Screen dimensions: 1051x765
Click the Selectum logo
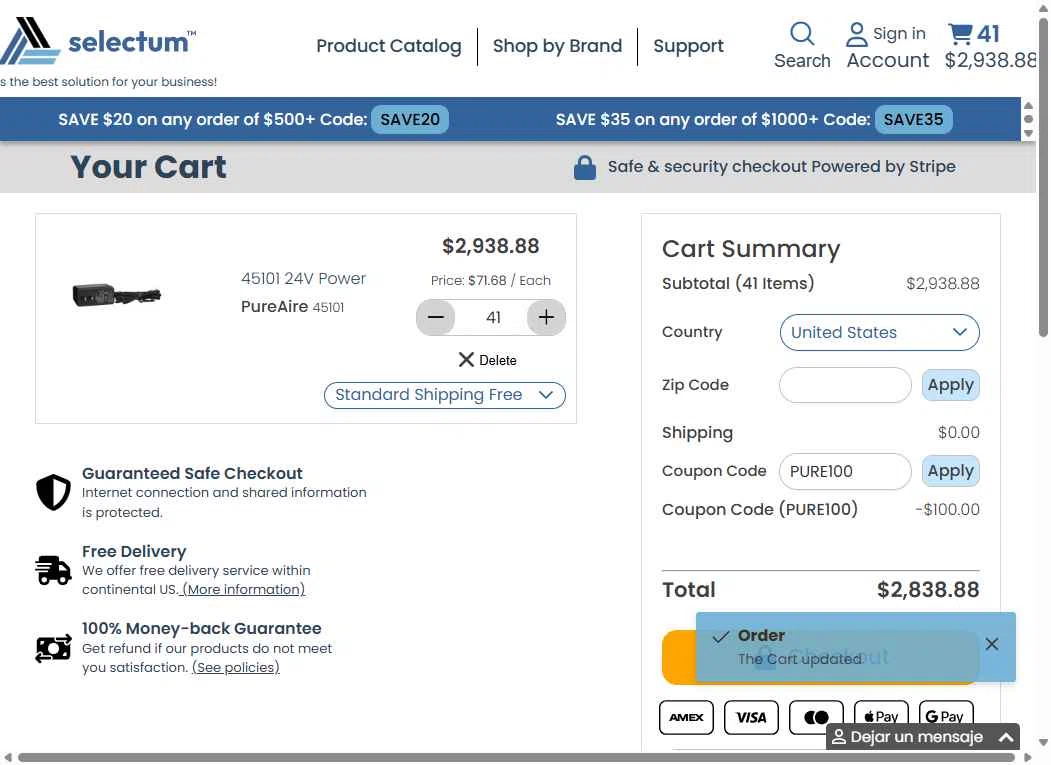point(98,42)
